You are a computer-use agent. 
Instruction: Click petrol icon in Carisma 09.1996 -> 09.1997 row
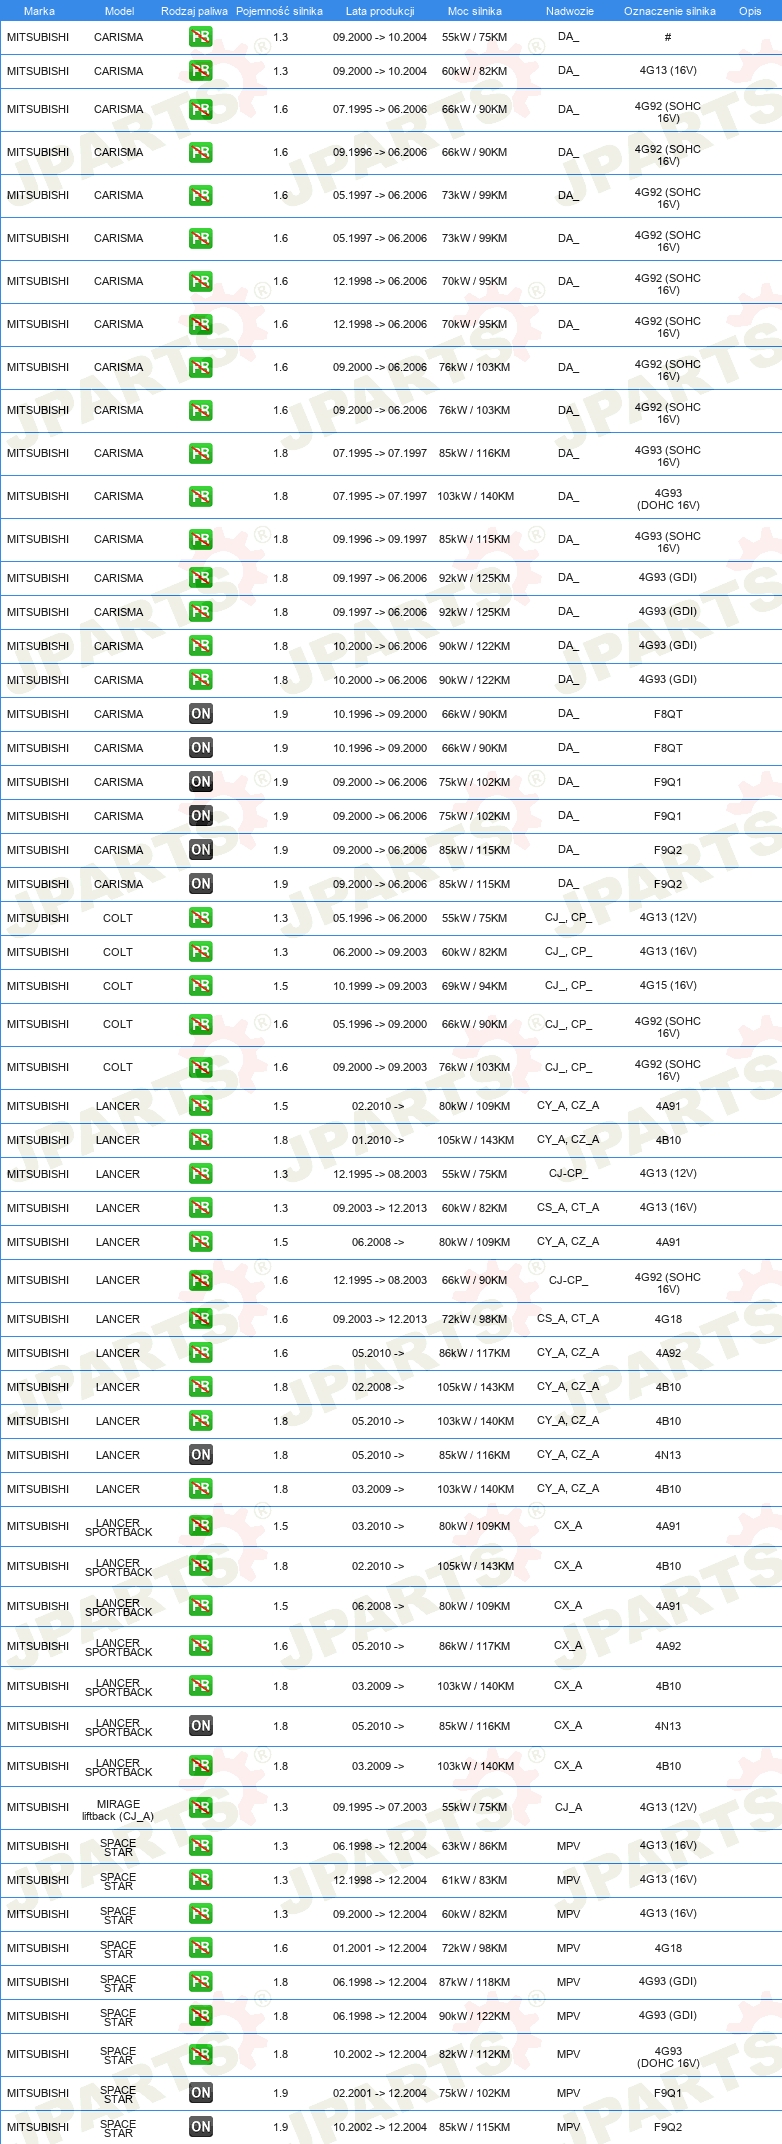point(201,539)
